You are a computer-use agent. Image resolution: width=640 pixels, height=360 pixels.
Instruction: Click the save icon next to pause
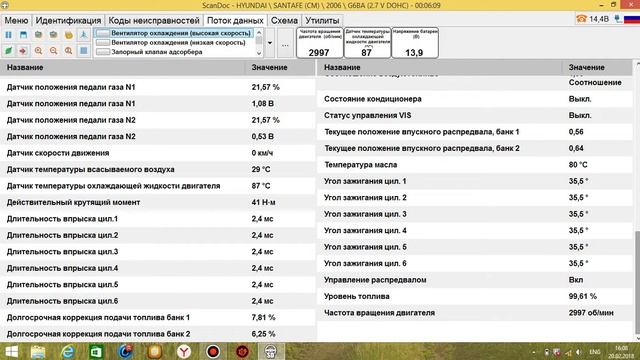(23, 35)
